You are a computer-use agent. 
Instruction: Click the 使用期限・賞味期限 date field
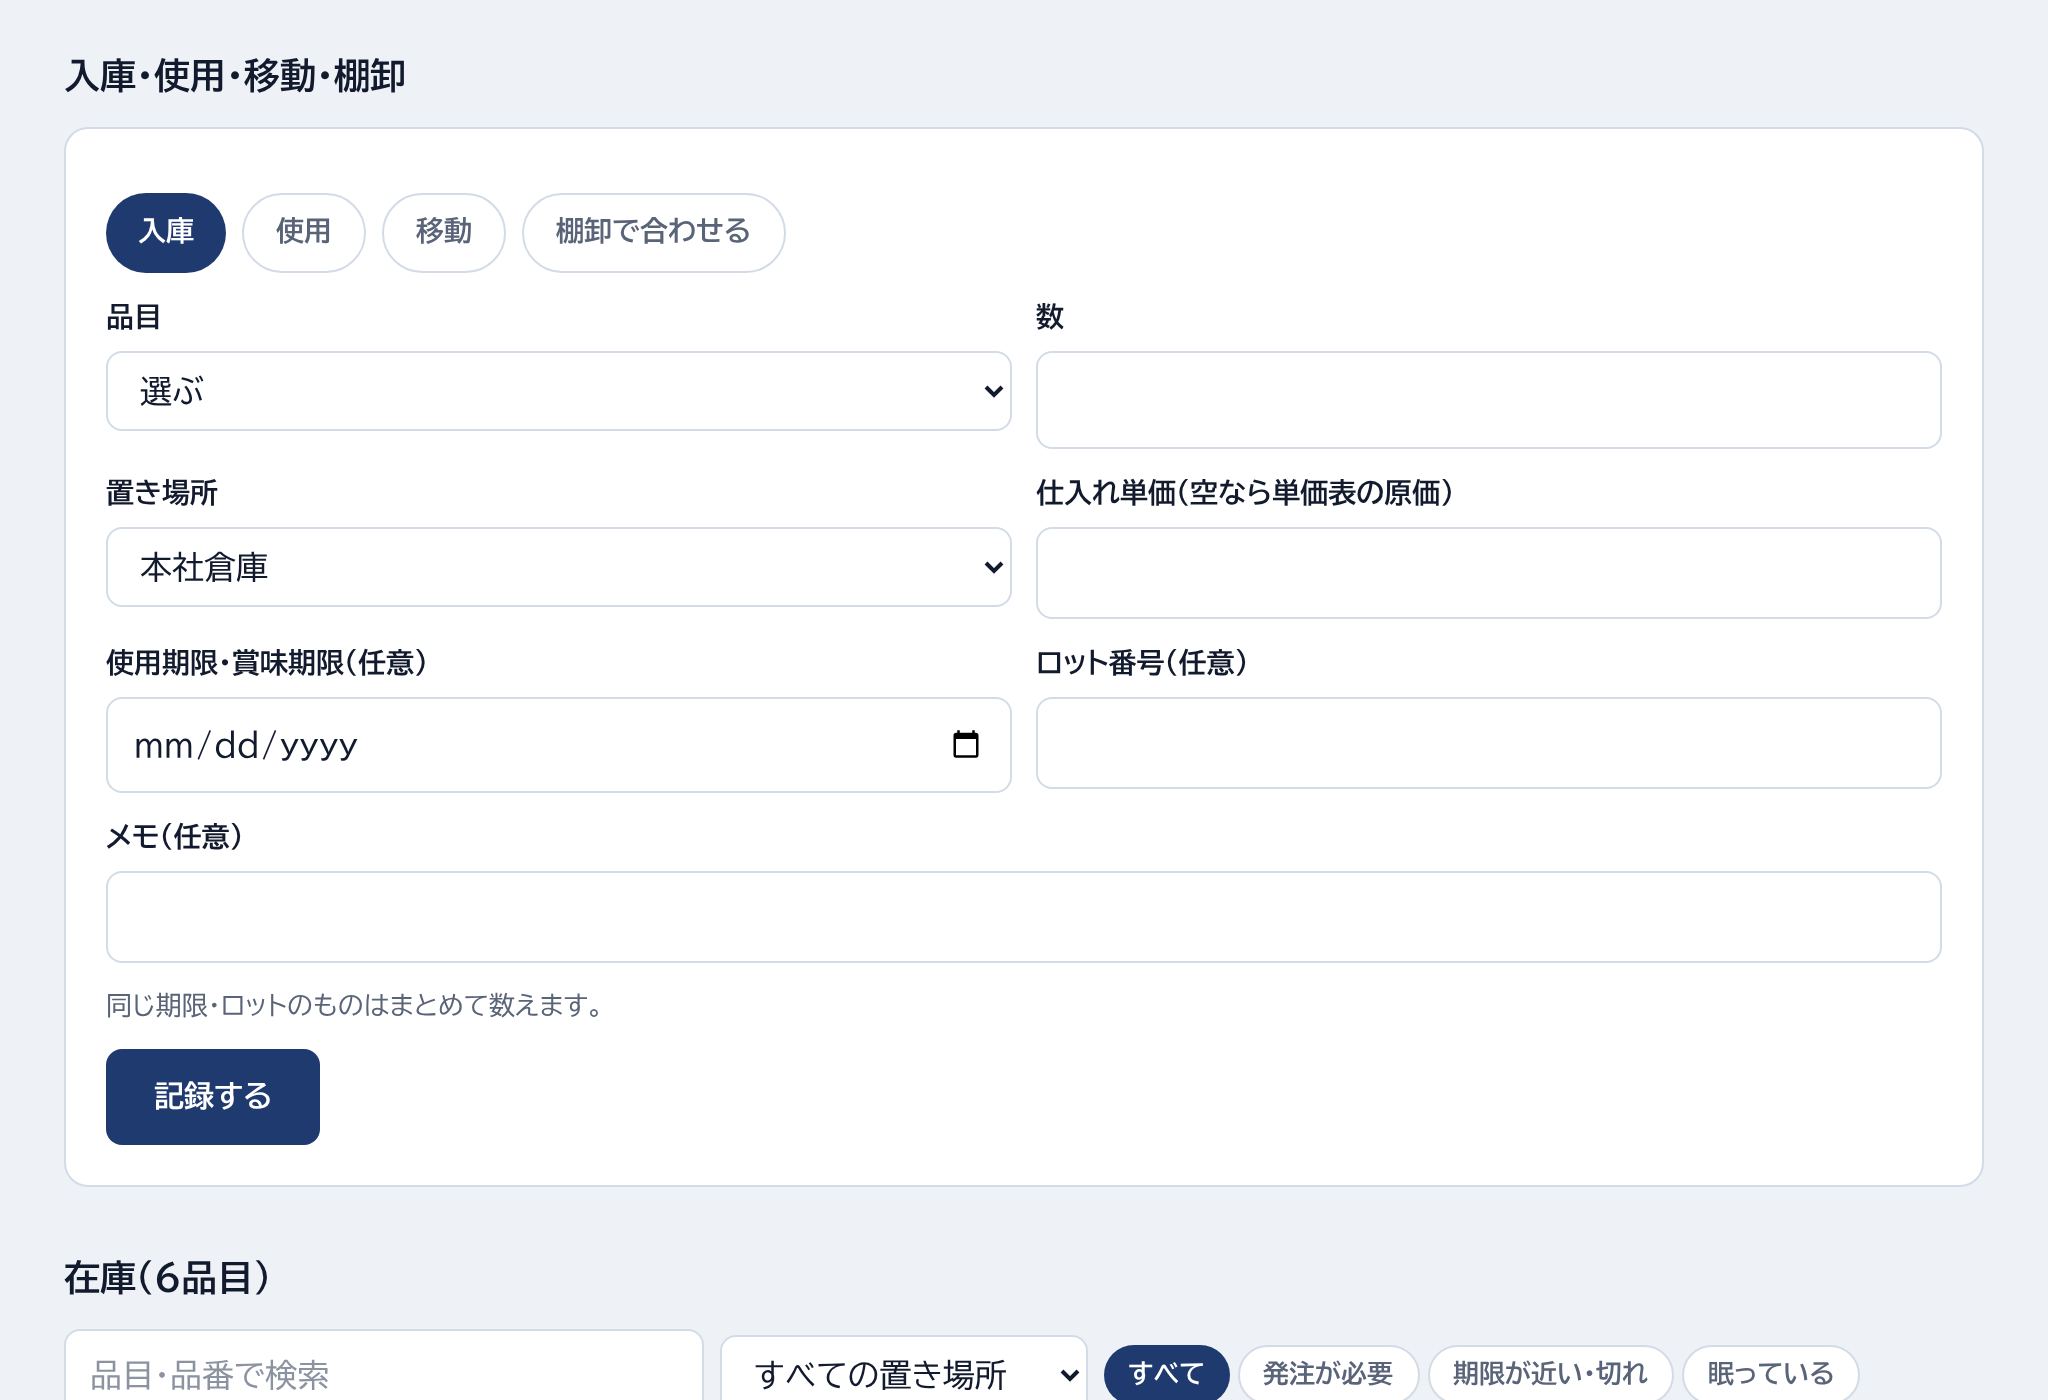click(558, 745)
